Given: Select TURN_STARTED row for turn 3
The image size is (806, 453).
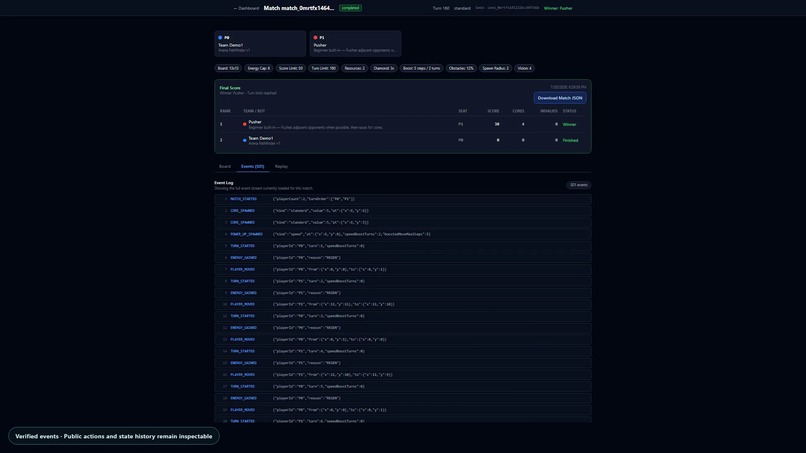Looking at the screenshot, I should point(402,316).
